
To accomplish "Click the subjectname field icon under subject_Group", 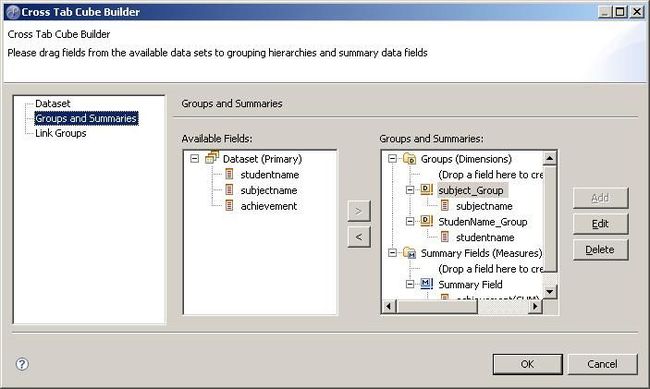I will coord(445,205).
